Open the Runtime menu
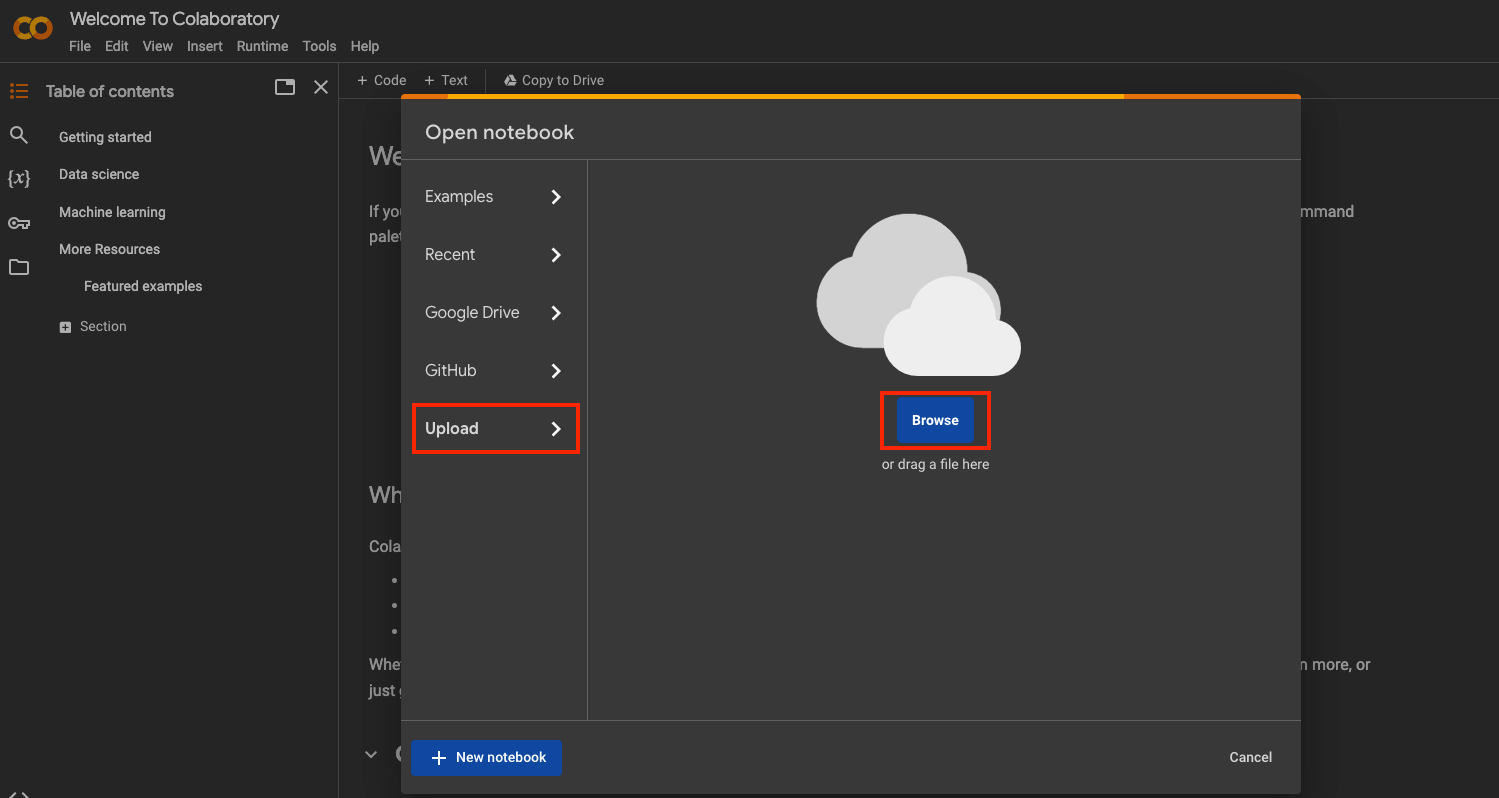1499x798 pixels. pyautogui.click(x=262, y=46)
